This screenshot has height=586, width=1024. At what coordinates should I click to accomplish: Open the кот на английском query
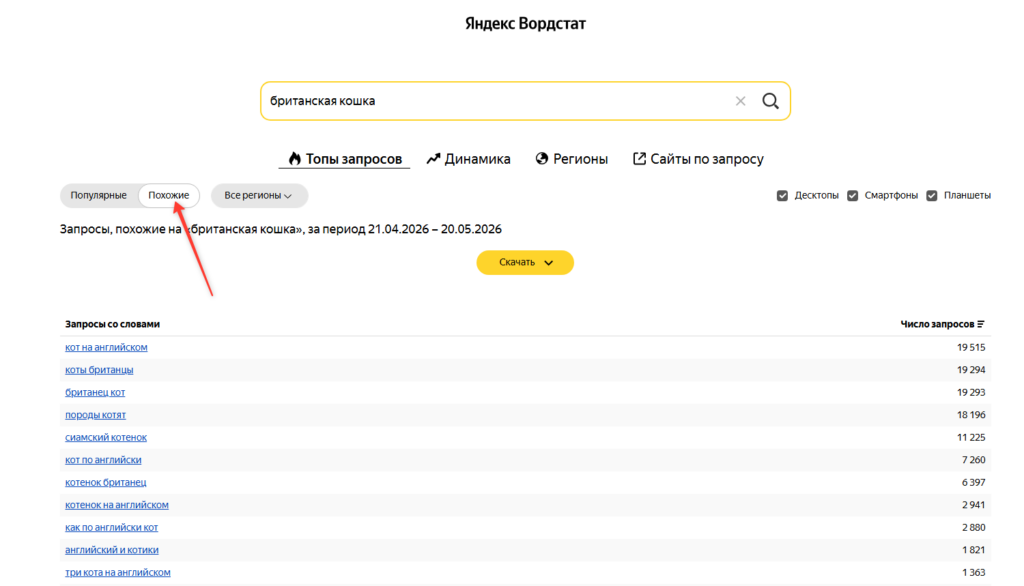[x=106, y=348]
